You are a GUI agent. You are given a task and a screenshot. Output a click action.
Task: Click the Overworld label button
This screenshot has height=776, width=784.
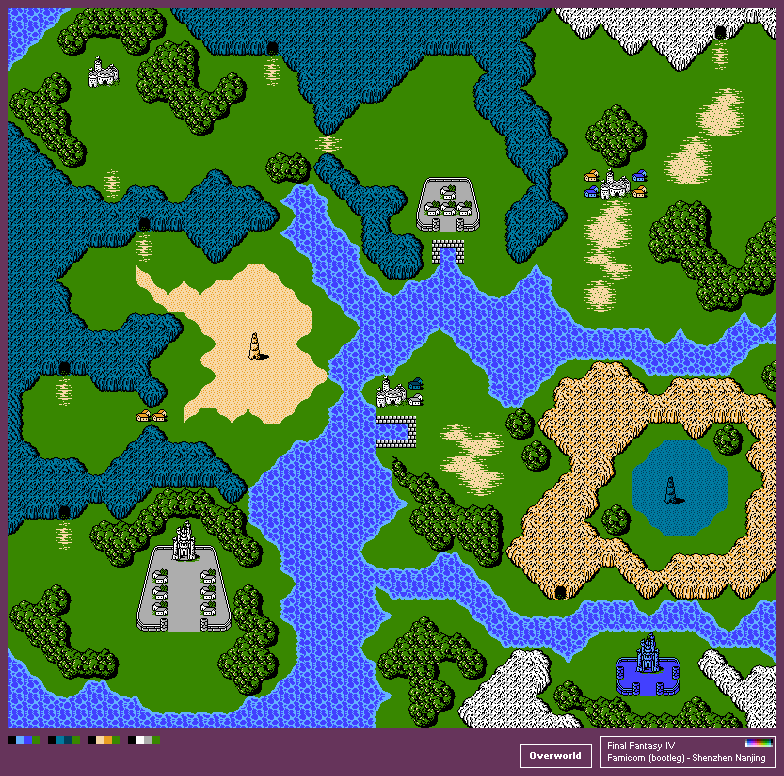555,756
